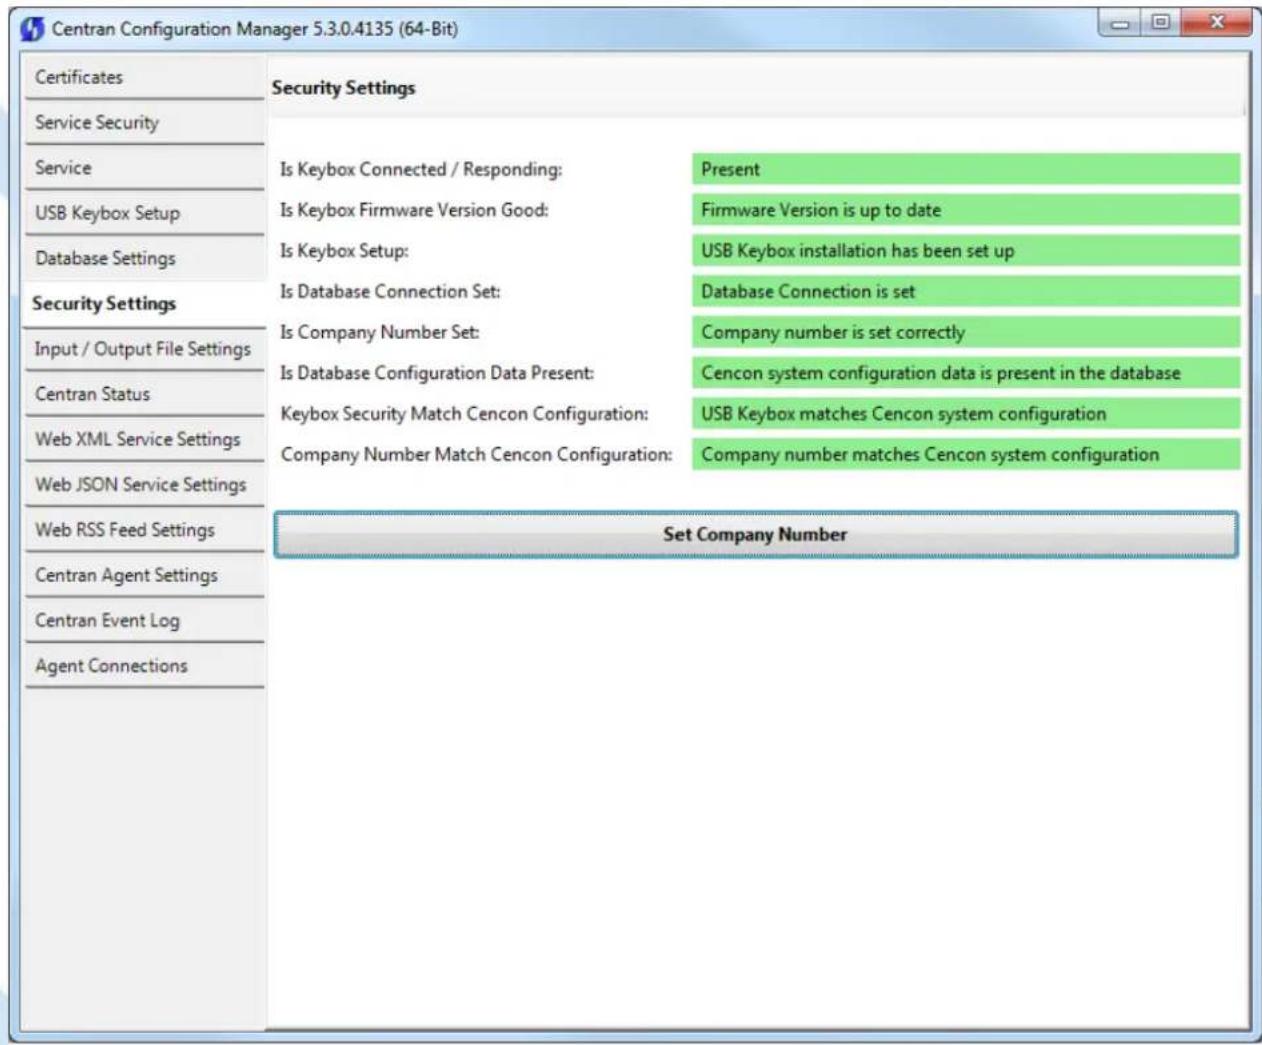This screenshot has width=1262, height=1045.
Task: Click 'USB Keybox installation has been set up'
Action: click(x=966, y=251)
